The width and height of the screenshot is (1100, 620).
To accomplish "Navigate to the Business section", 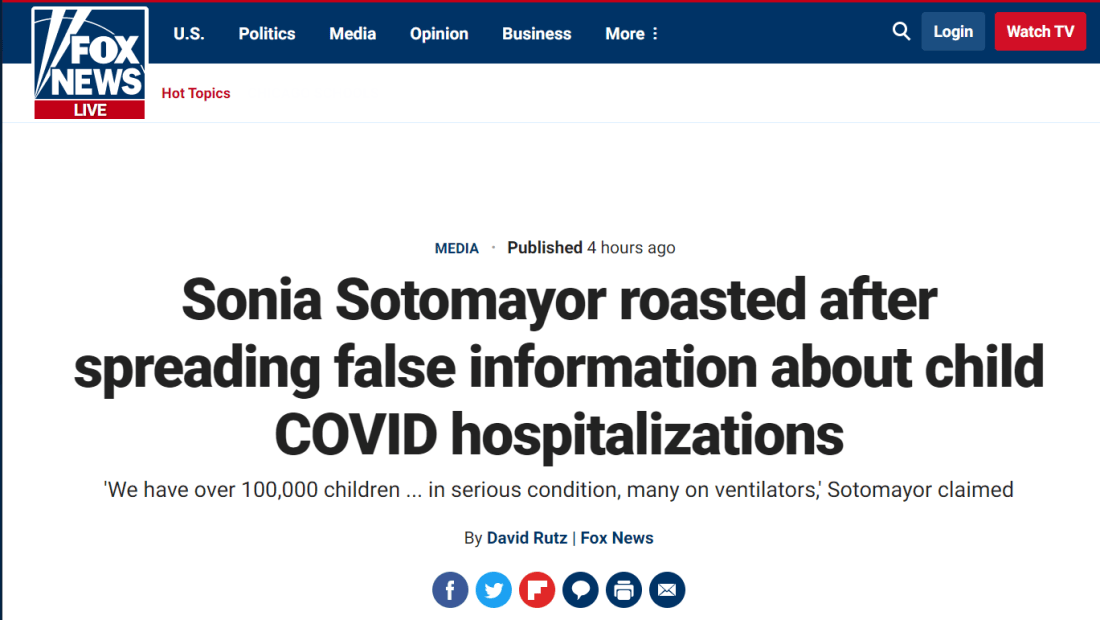I will click(537, 34).
